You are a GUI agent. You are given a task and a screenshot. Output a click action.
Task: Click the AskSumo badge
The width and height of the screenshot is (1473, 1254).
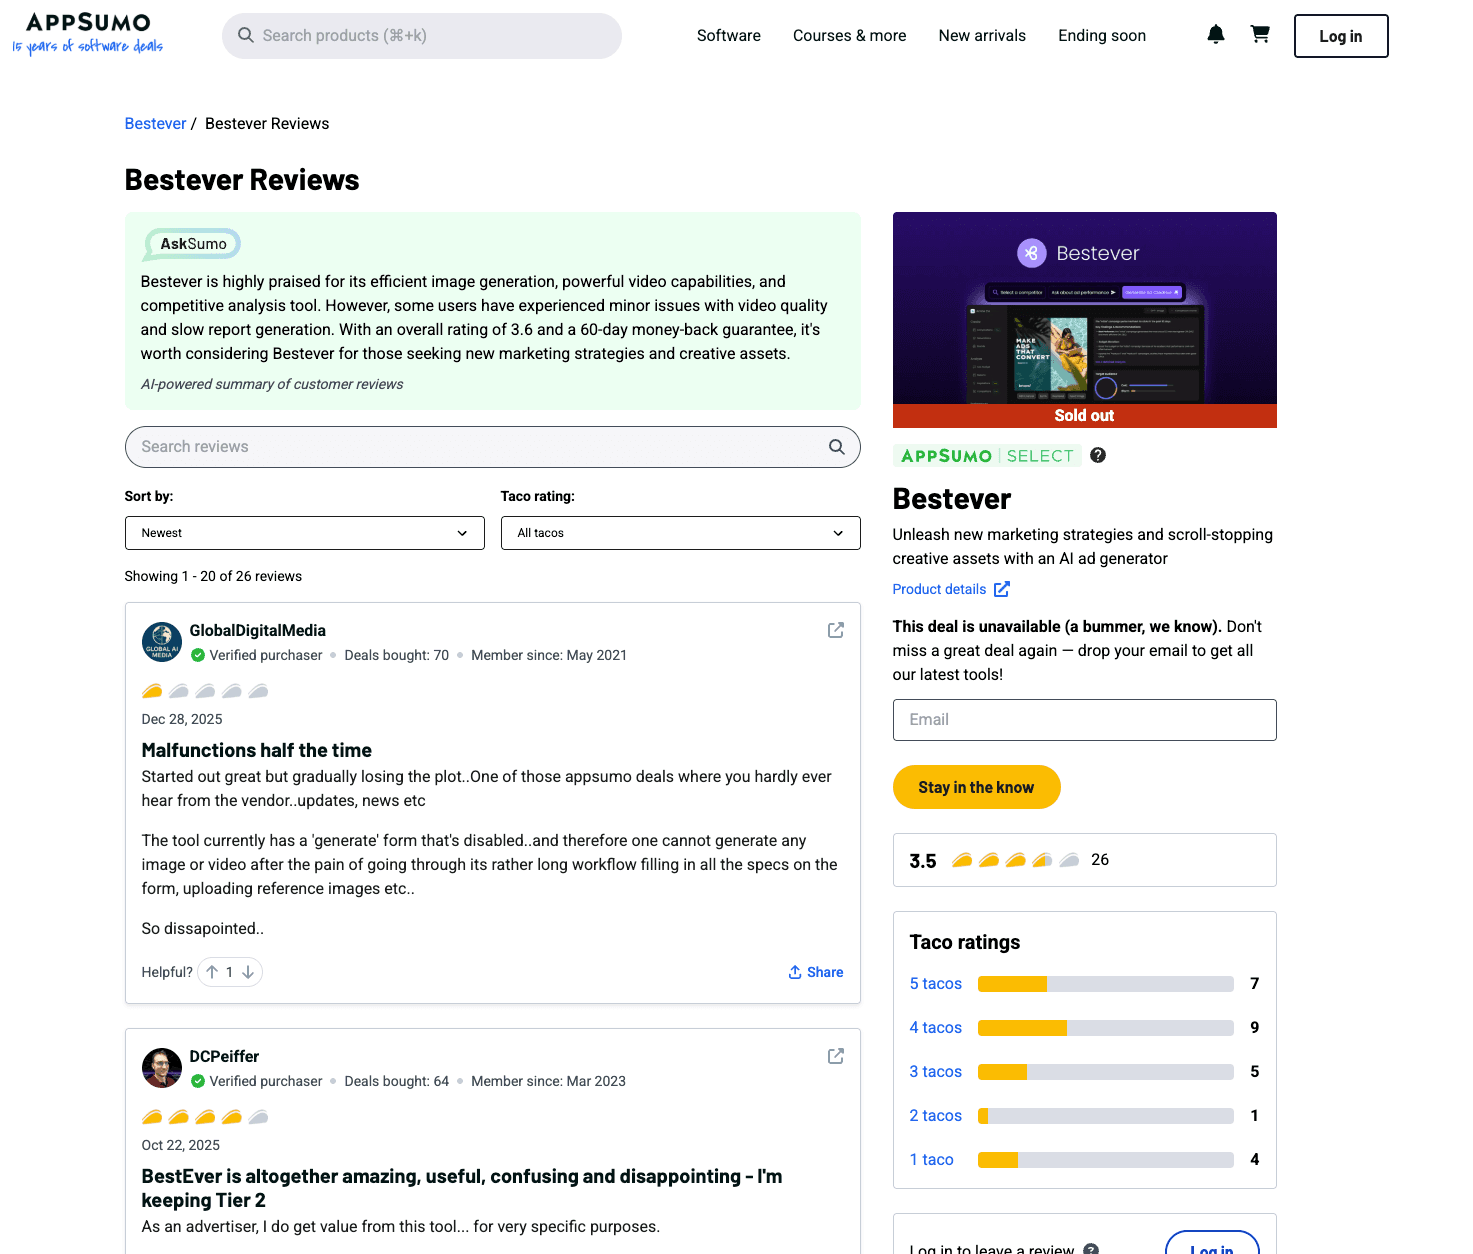pos(193,244)
